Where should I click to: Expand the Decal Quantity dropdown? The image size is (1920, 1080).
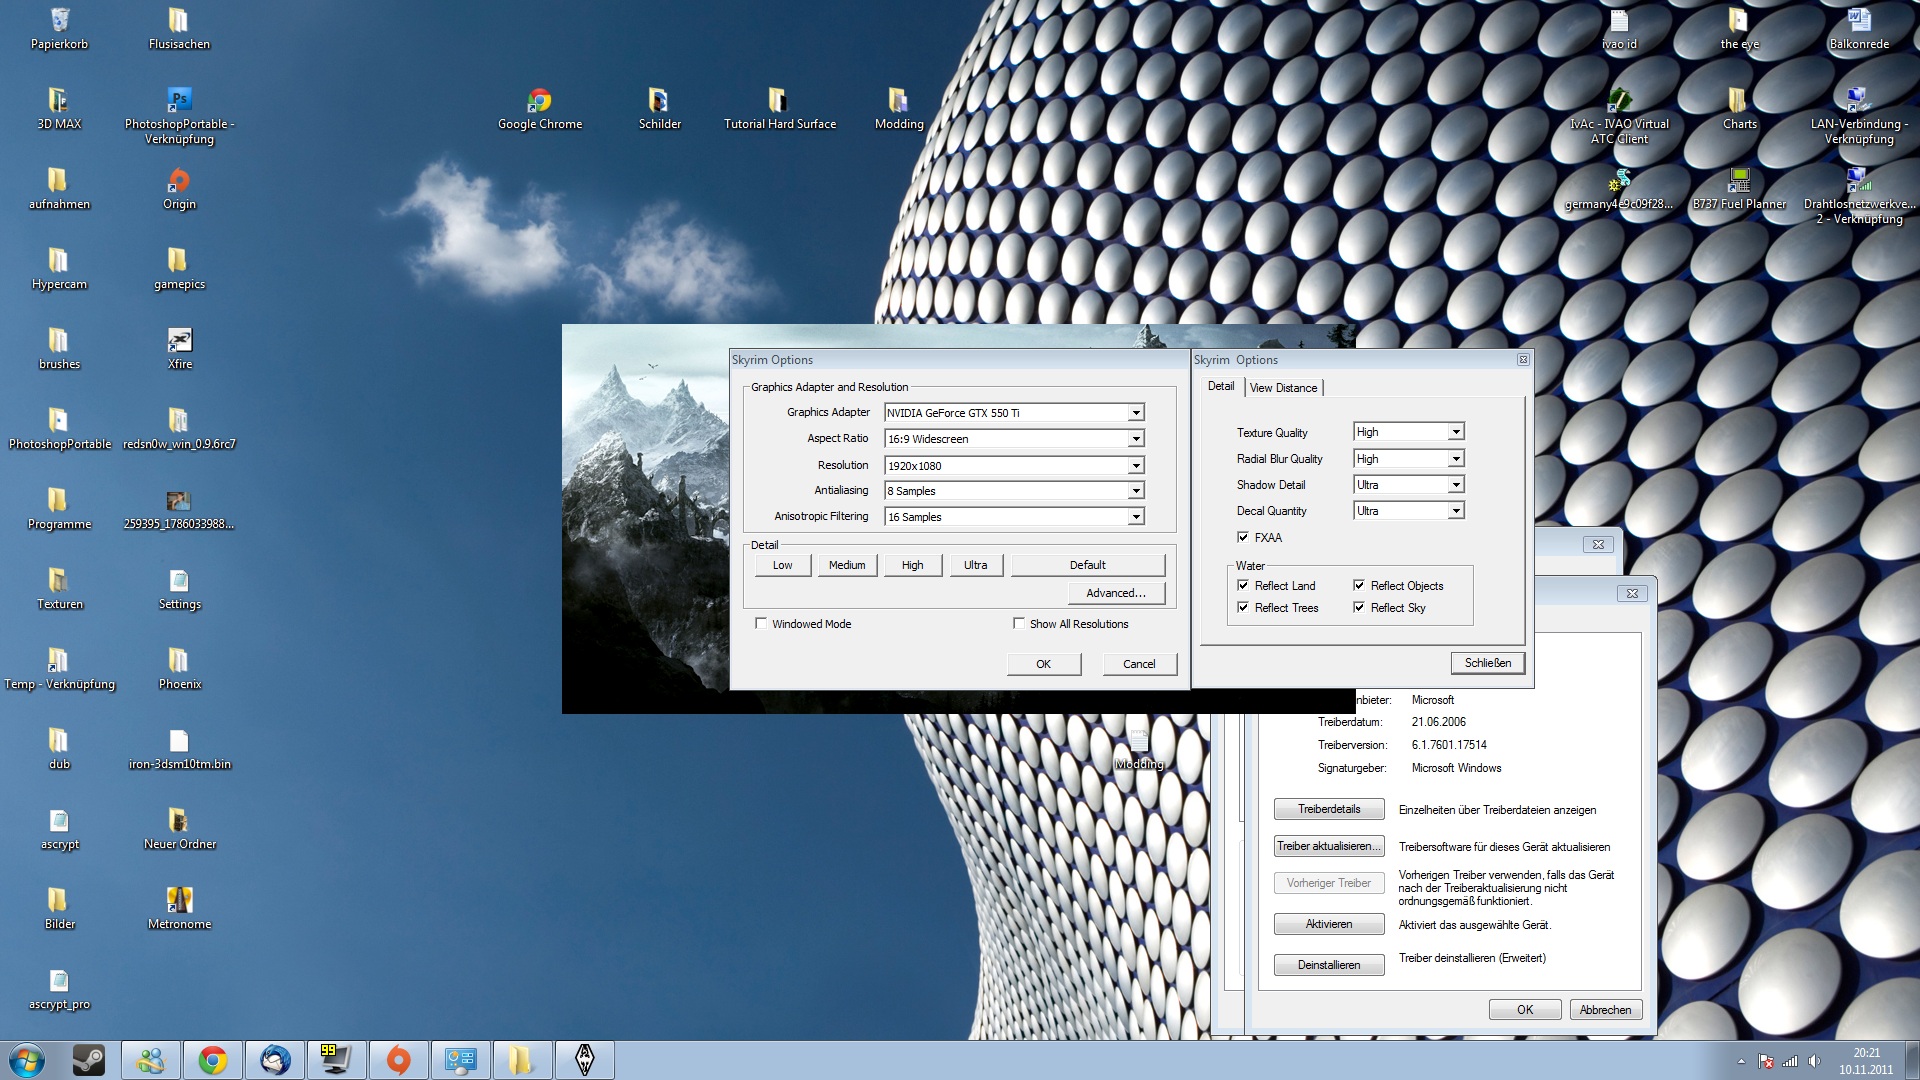(x=1456, y=511)
